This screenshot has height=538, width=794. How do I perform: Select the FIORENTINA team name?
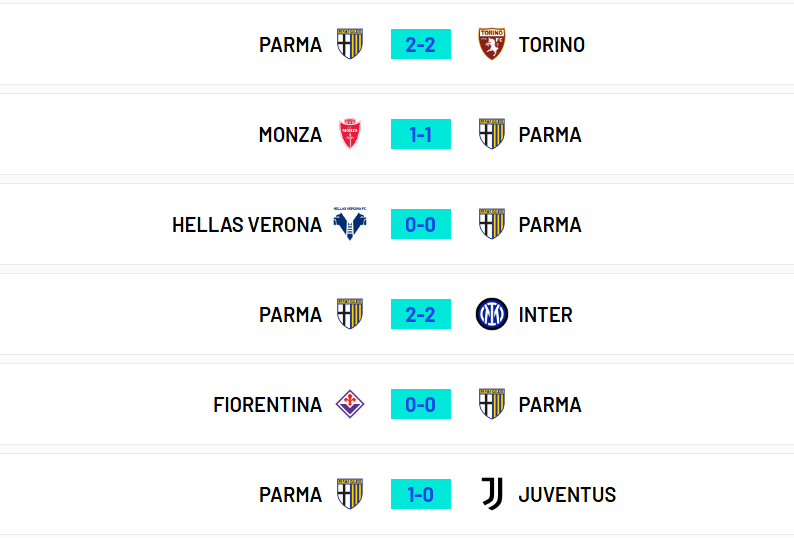(267, 405)
